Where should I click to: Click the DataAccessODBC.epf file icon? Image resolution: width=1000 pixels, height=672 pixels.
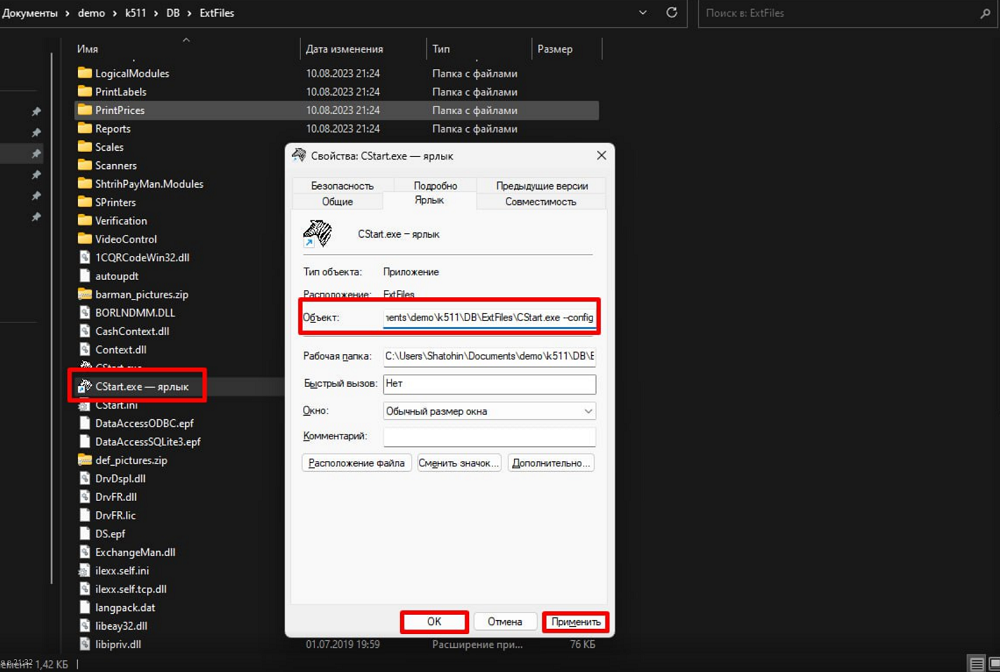(84, 423)
